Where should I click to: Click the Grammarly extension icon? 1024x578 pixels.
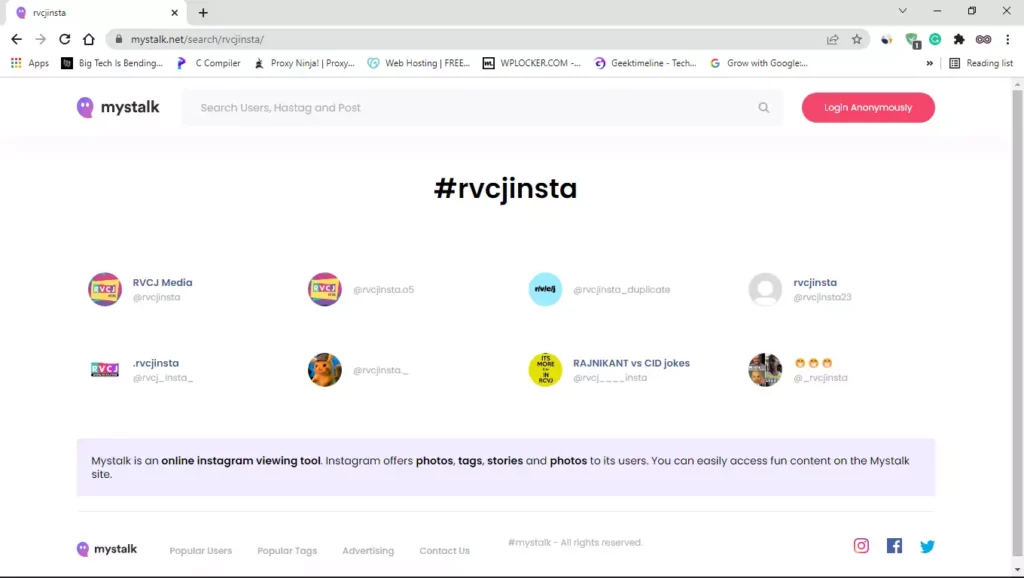935,39
